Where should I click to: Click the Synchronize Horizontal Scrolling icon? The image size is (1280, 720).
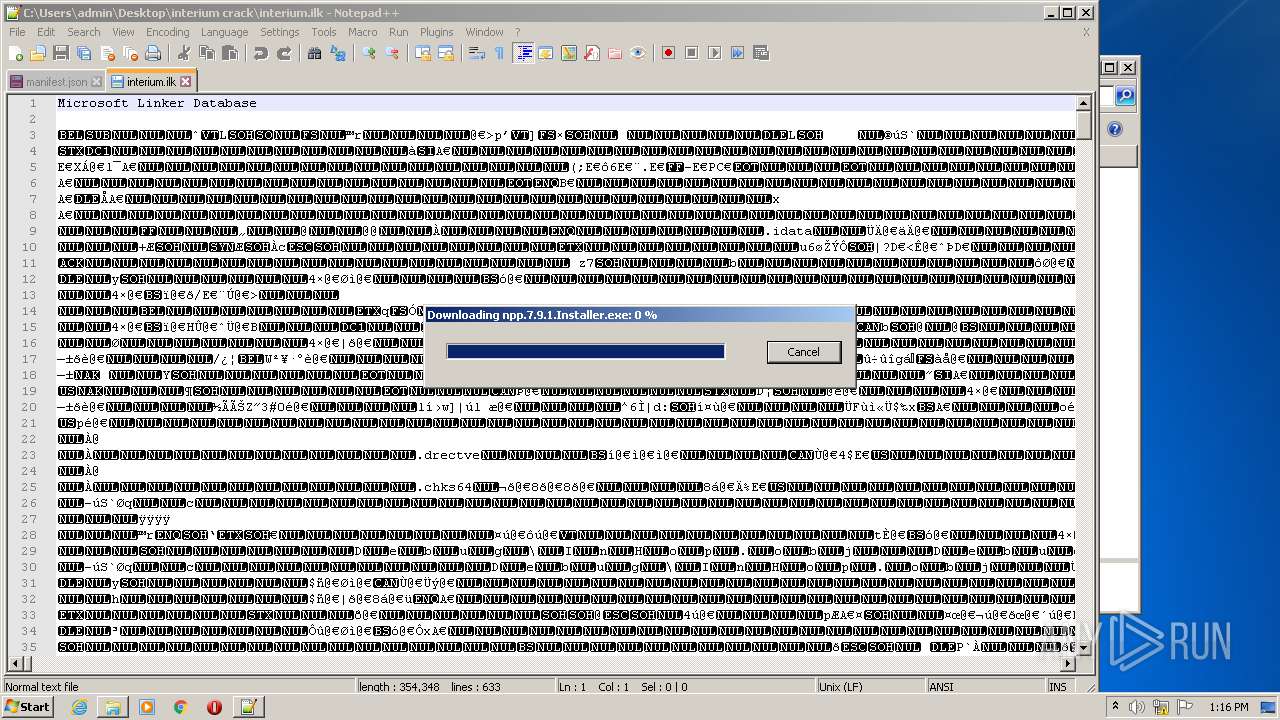point(445,53)
